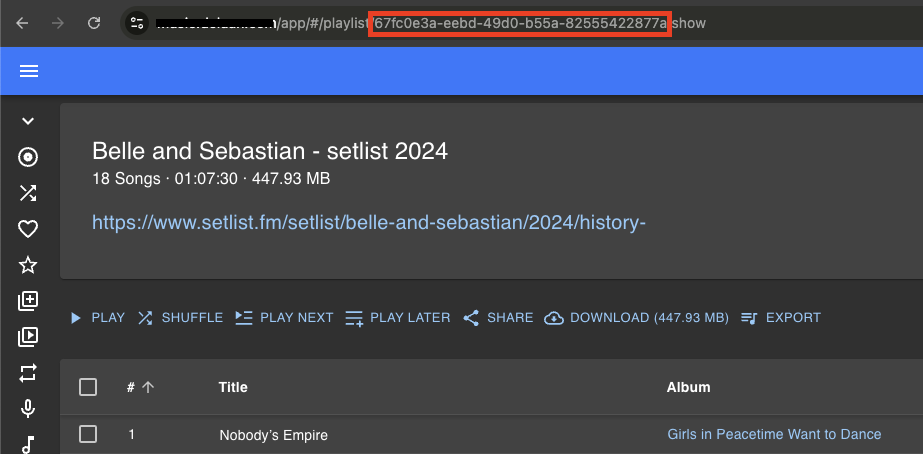Open Favourites heart icon in sidebar
This screenshot has height=454, width=923.
point(28,229)
